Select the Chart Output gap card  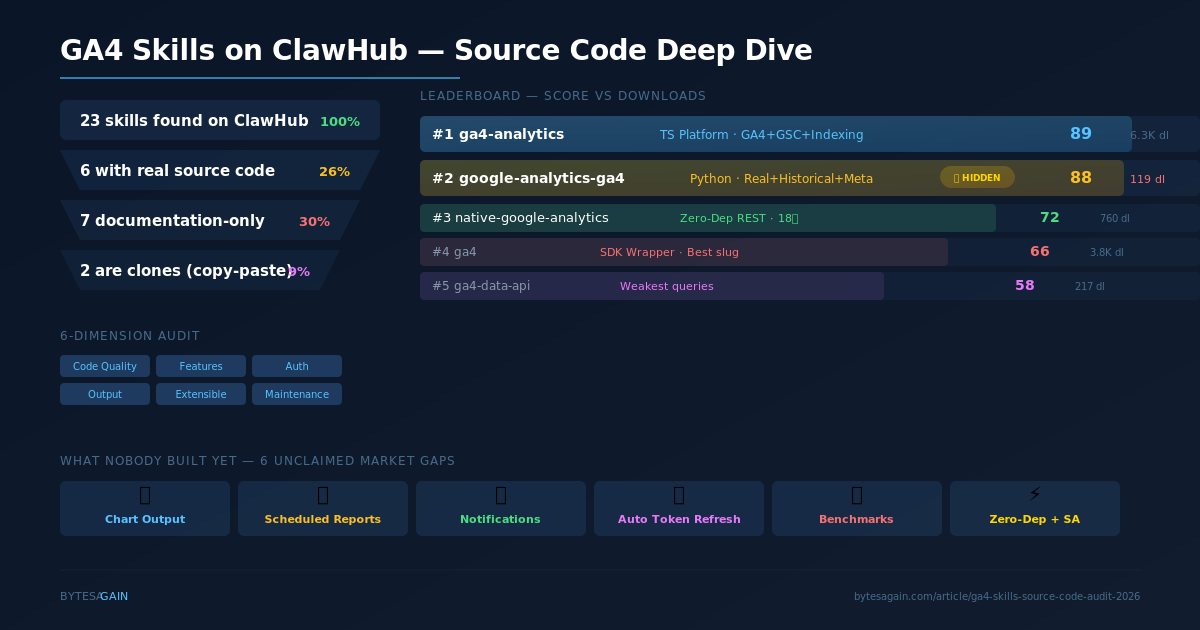click(x=145, y=508)
